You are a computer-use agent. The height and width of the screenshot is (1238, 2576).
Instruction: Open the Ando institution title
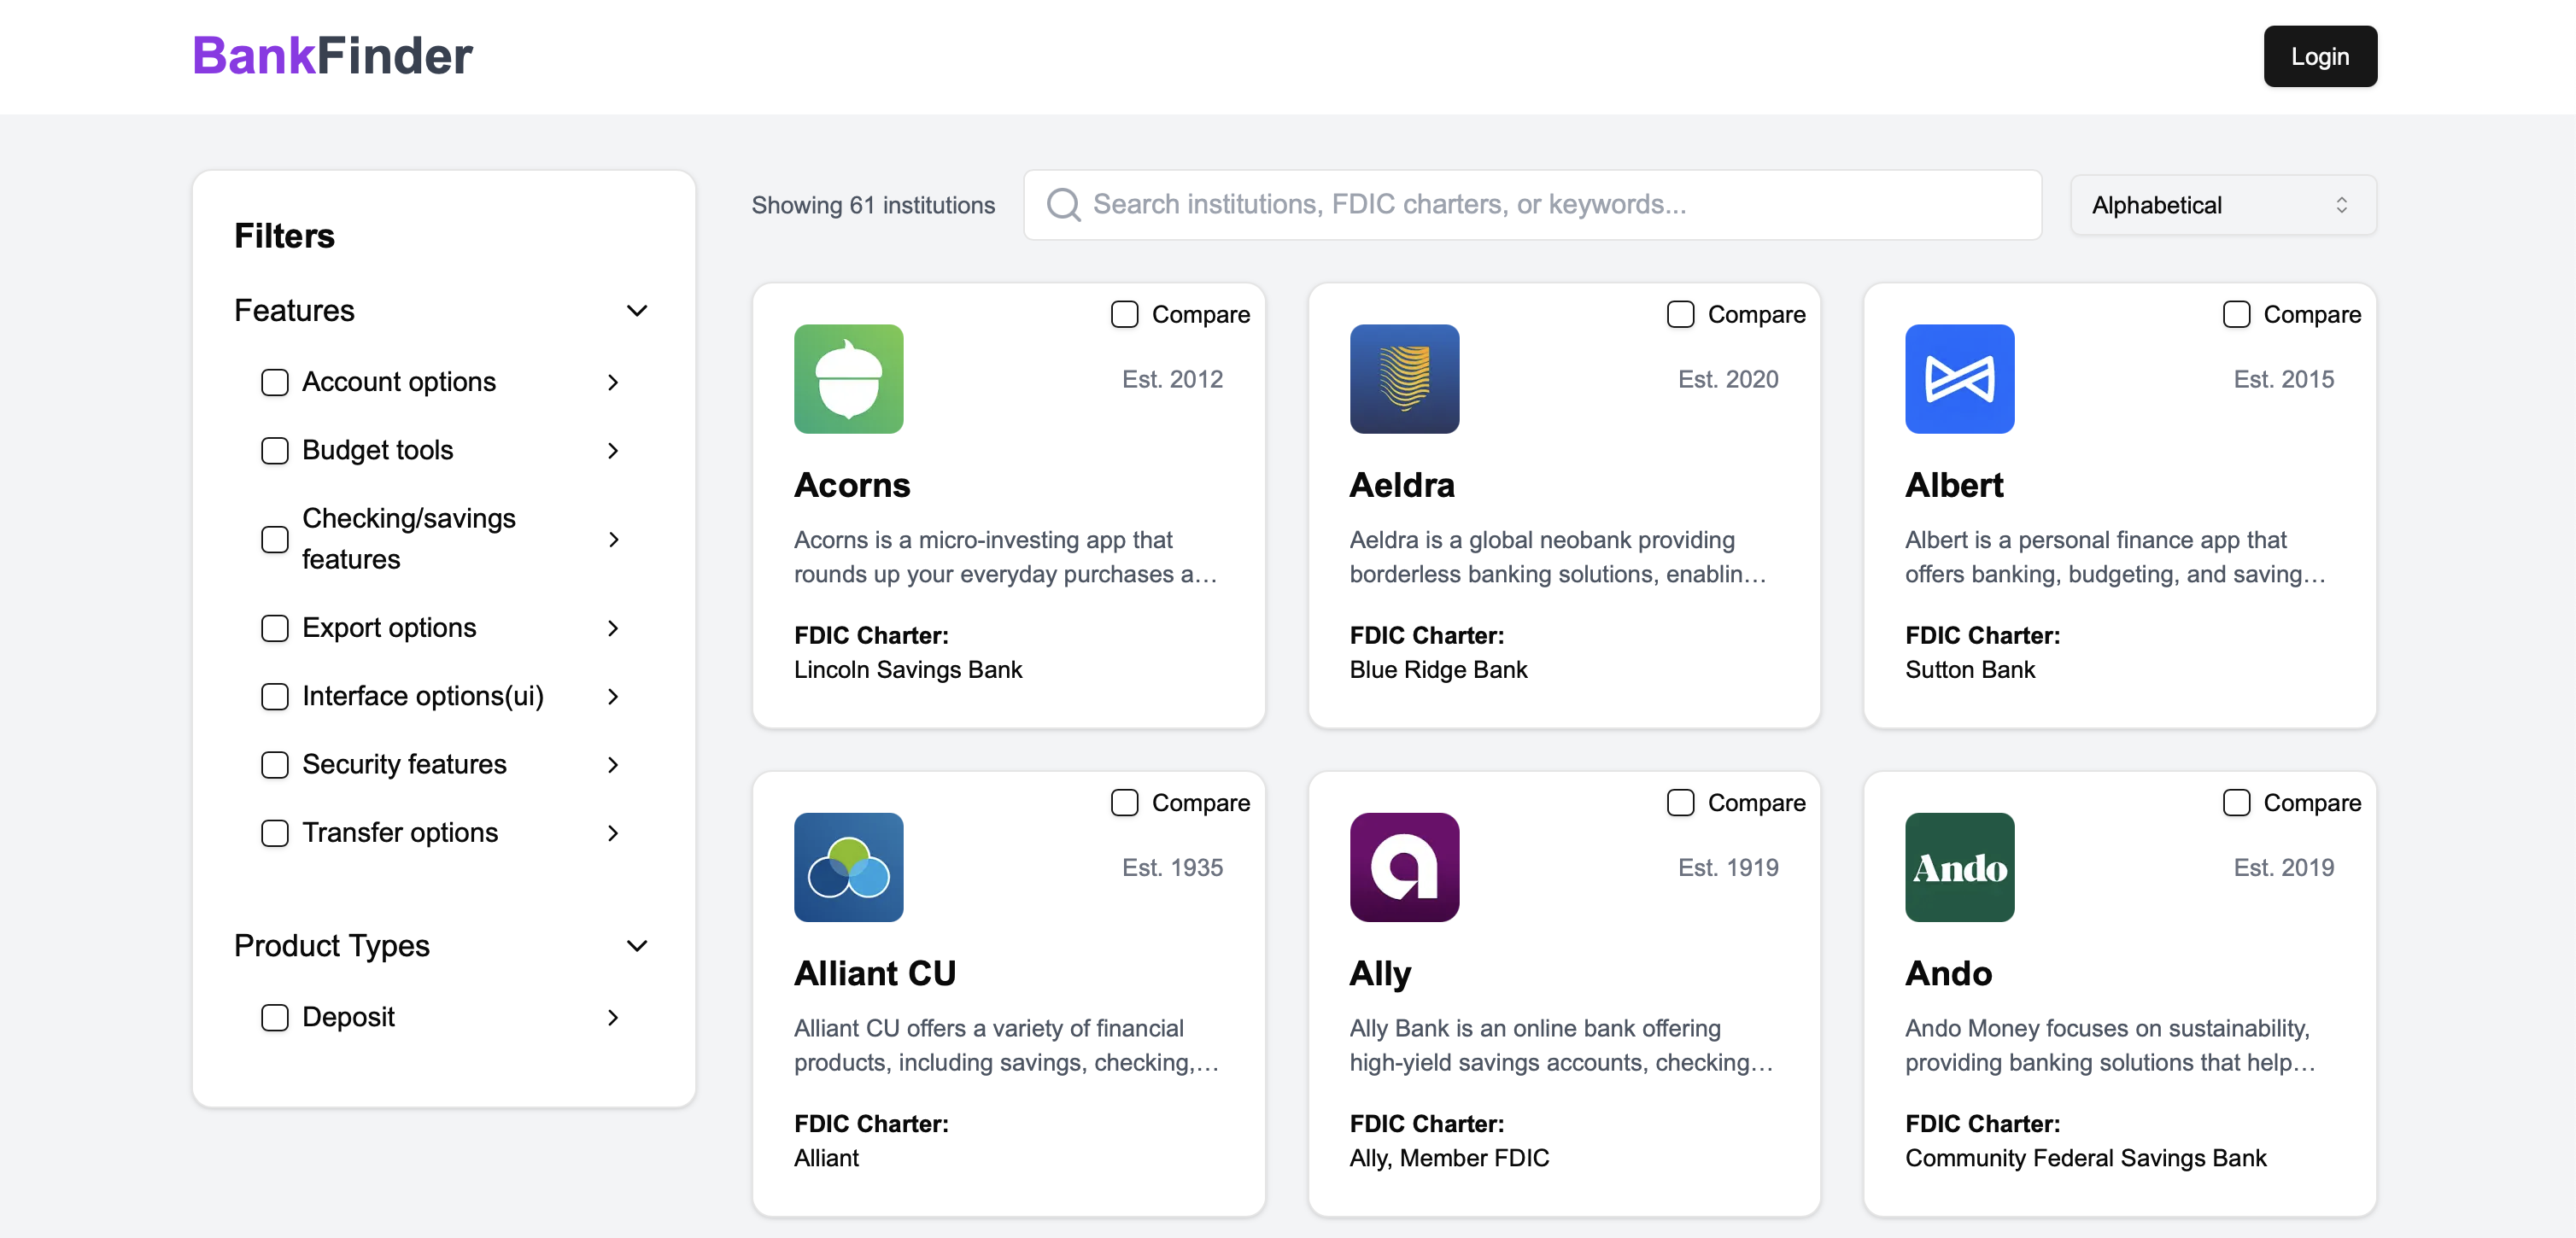click(x=1948, y=973)
